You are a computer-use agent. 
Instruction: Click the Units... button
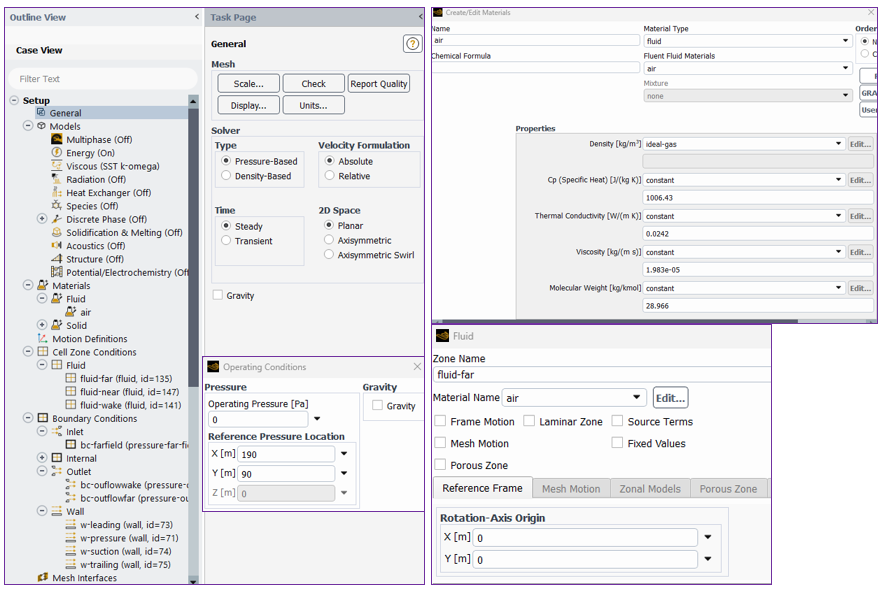(313, 105)
